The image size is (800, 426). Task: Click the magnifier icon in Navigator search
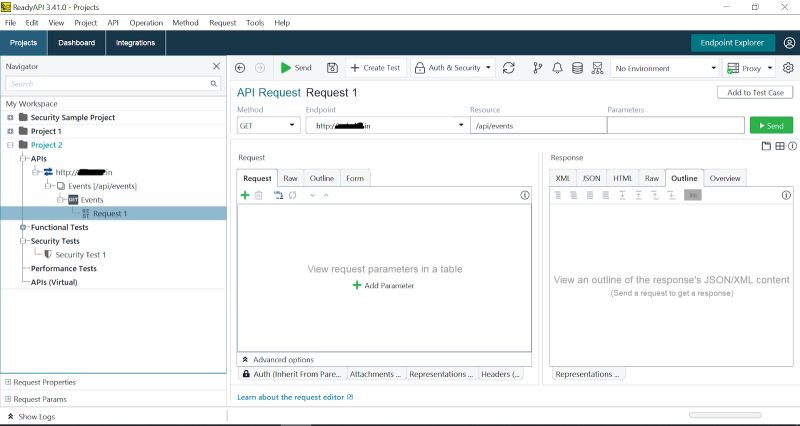pyautogui.click(x=214, y=84)
